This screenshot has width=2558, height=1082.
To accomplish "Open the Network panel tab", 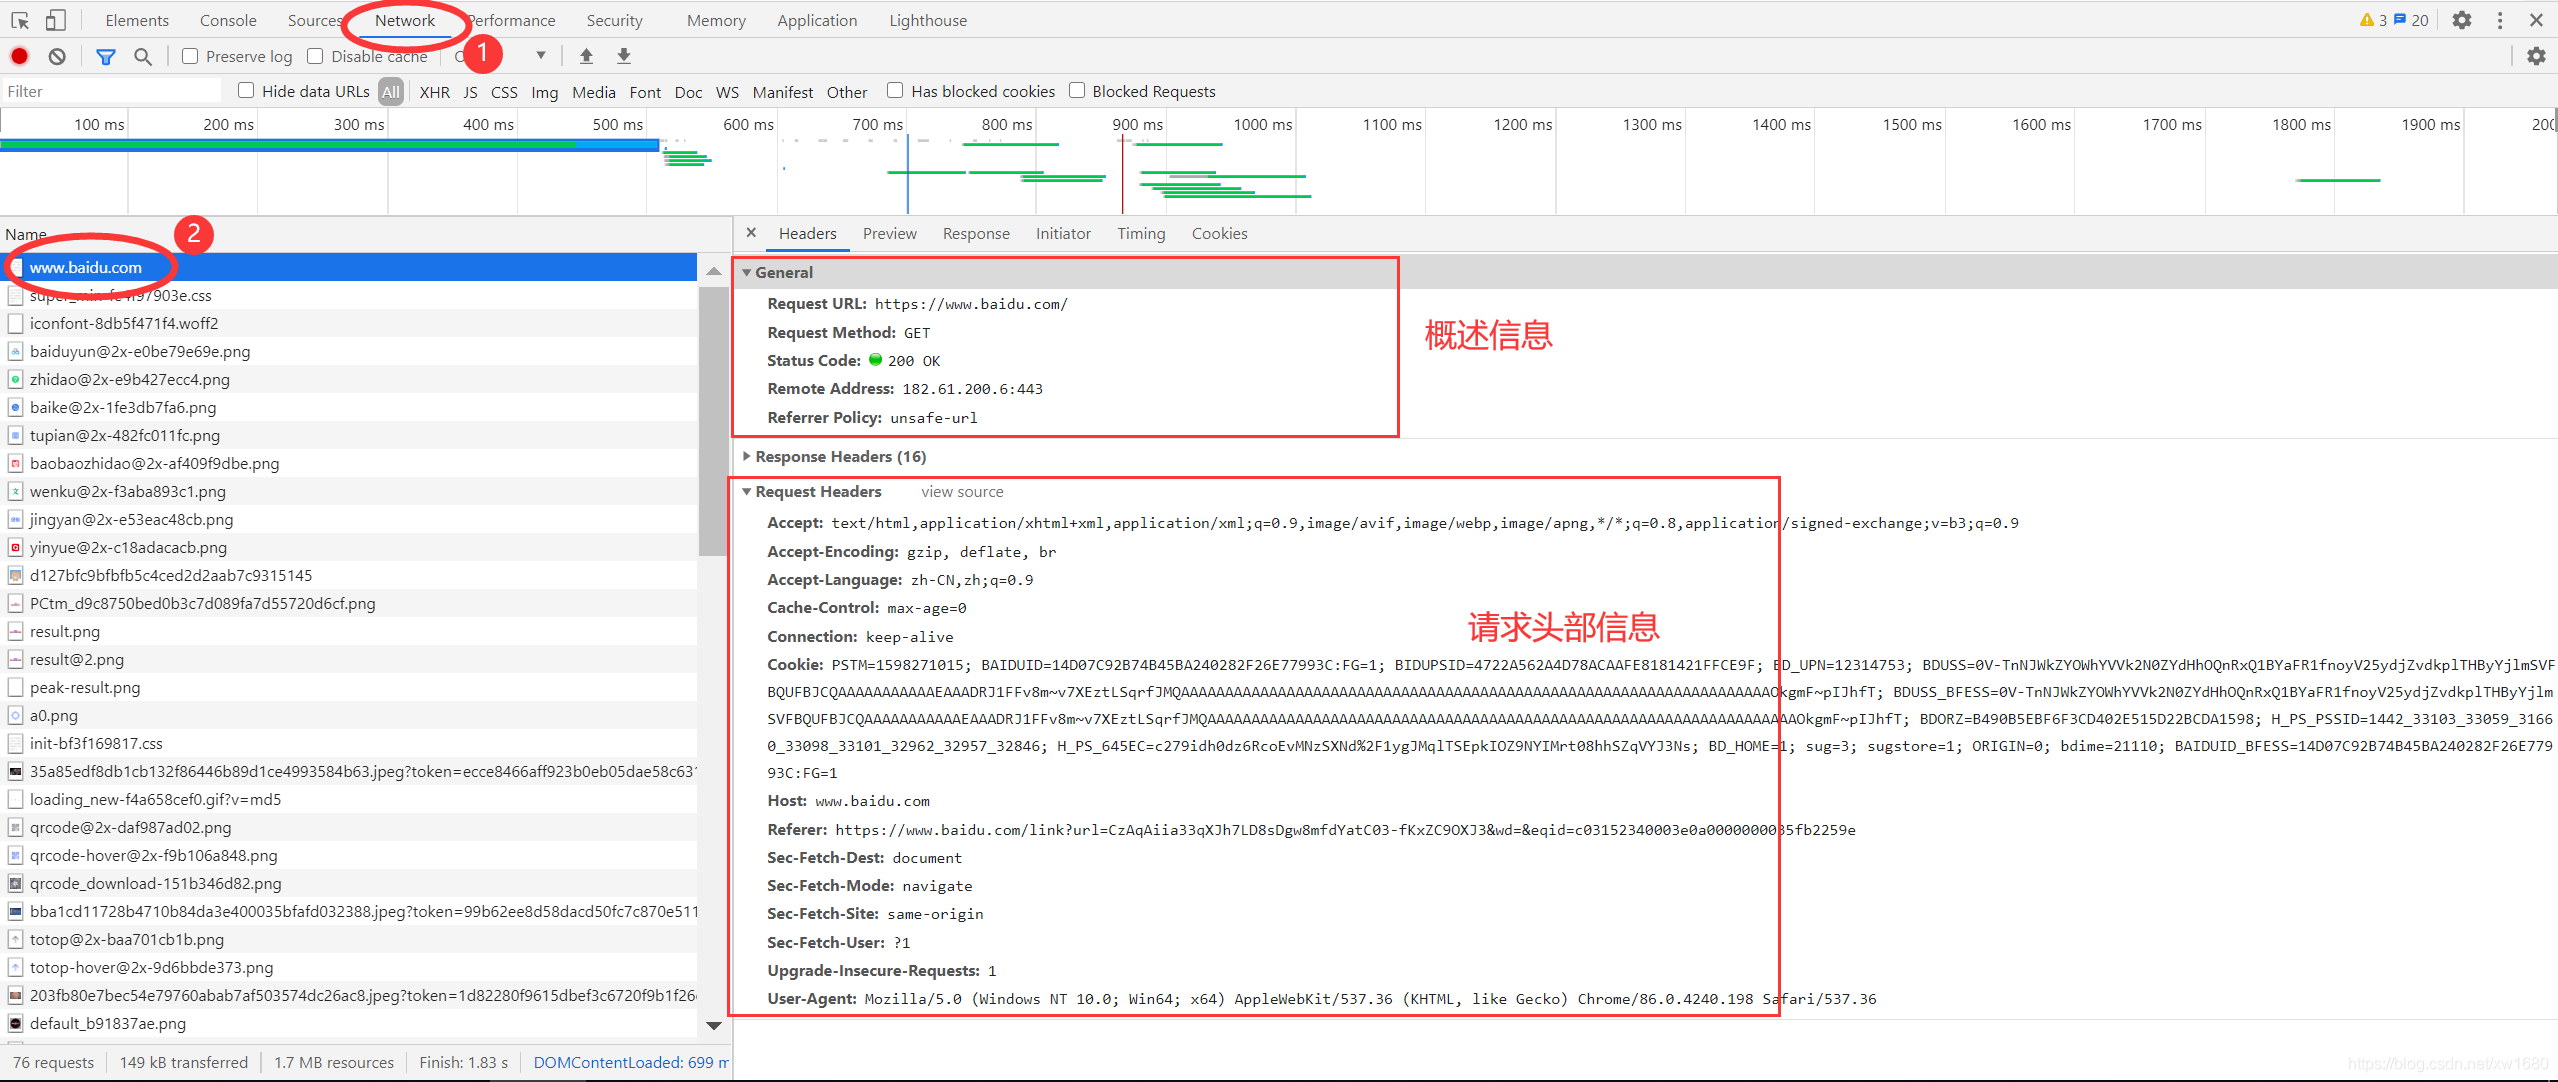I will point(405,20).
